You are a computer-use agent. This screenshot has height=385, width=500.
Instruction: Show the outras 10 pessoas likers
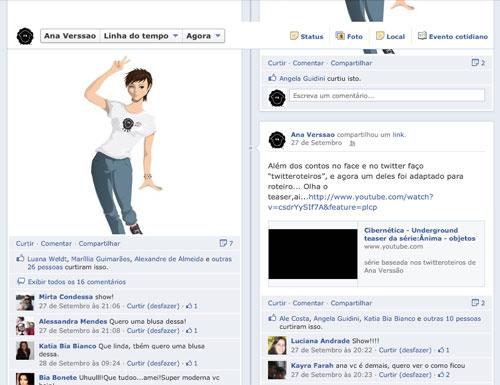[x=452, y=319]
